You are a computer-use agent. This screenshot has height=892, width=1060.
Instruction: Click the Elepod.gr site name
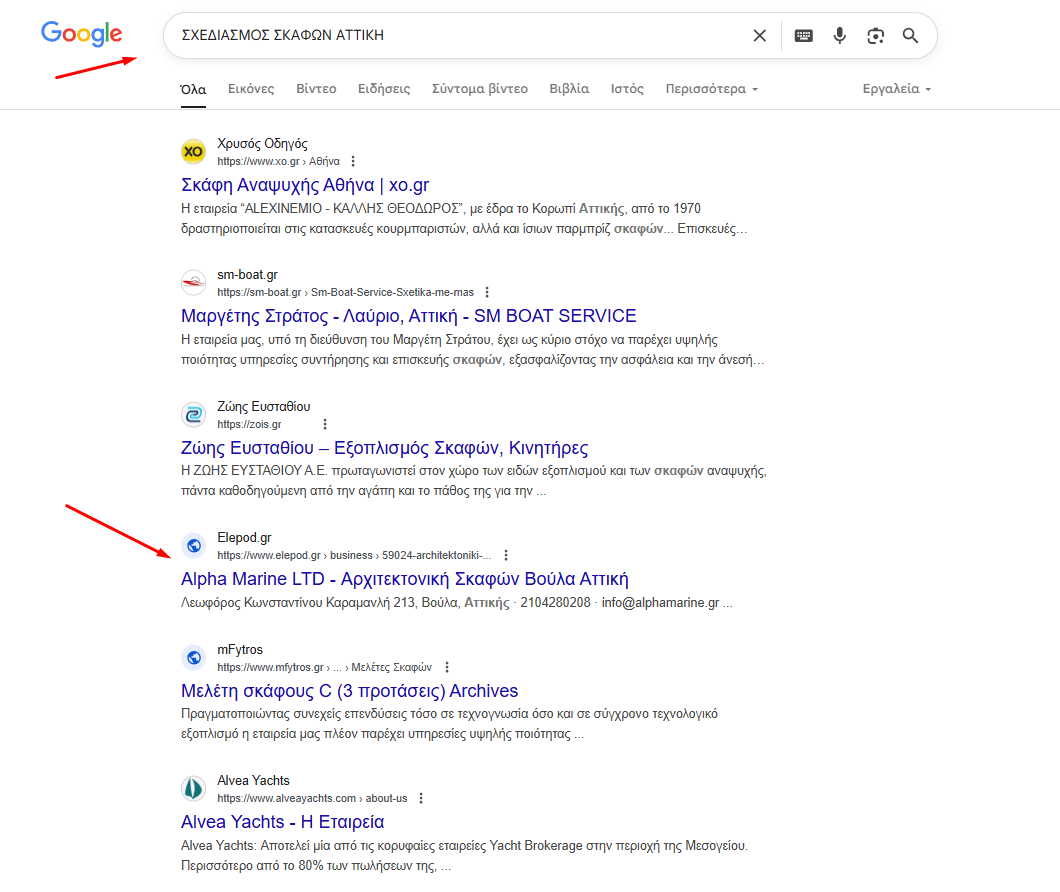pos(244,538)
